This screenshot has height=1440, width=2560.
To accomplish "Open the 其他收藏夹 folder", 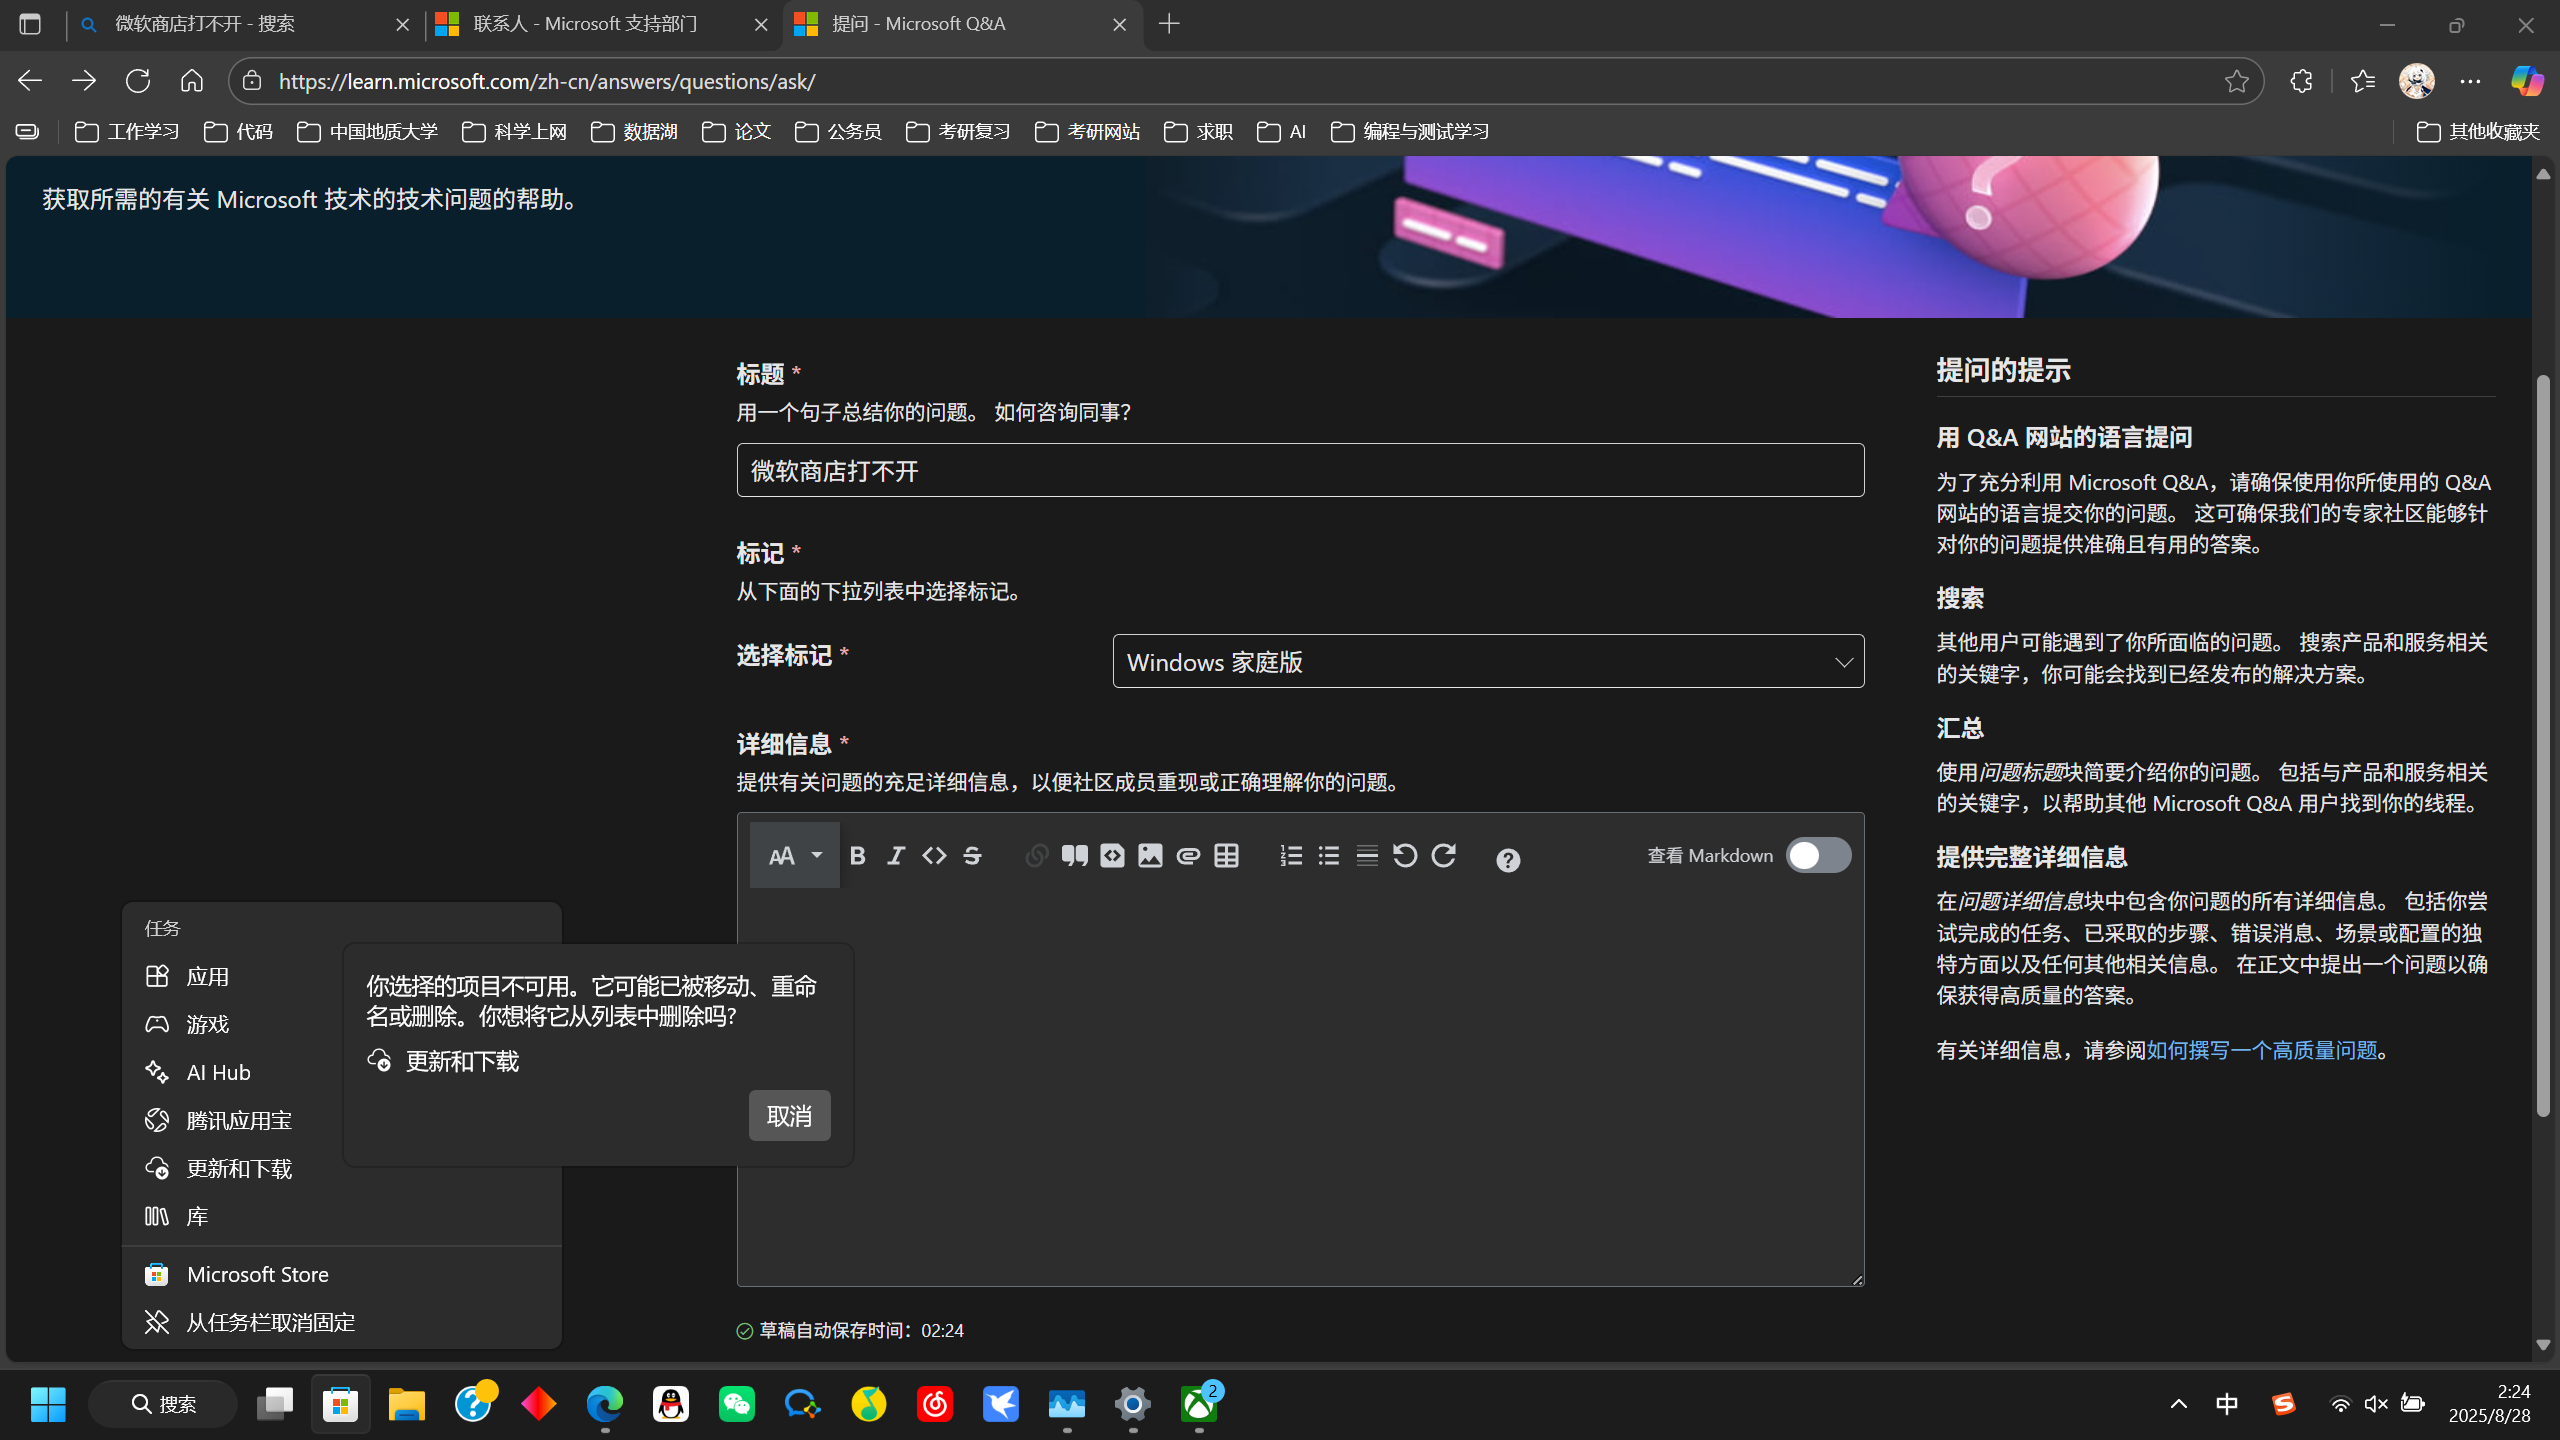I will [x=2478, y=132].
